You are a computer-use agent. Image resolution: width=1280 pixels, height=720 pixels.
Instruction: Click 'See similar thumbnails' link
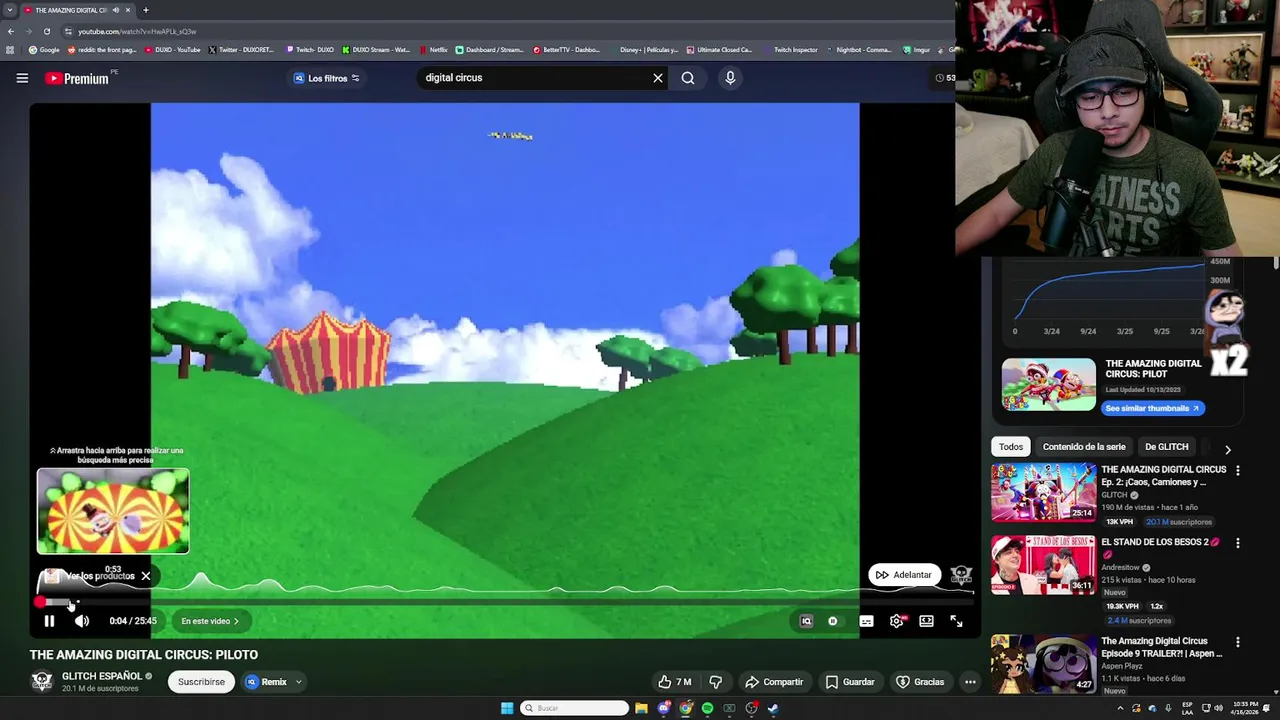[x=1152, y=408]
